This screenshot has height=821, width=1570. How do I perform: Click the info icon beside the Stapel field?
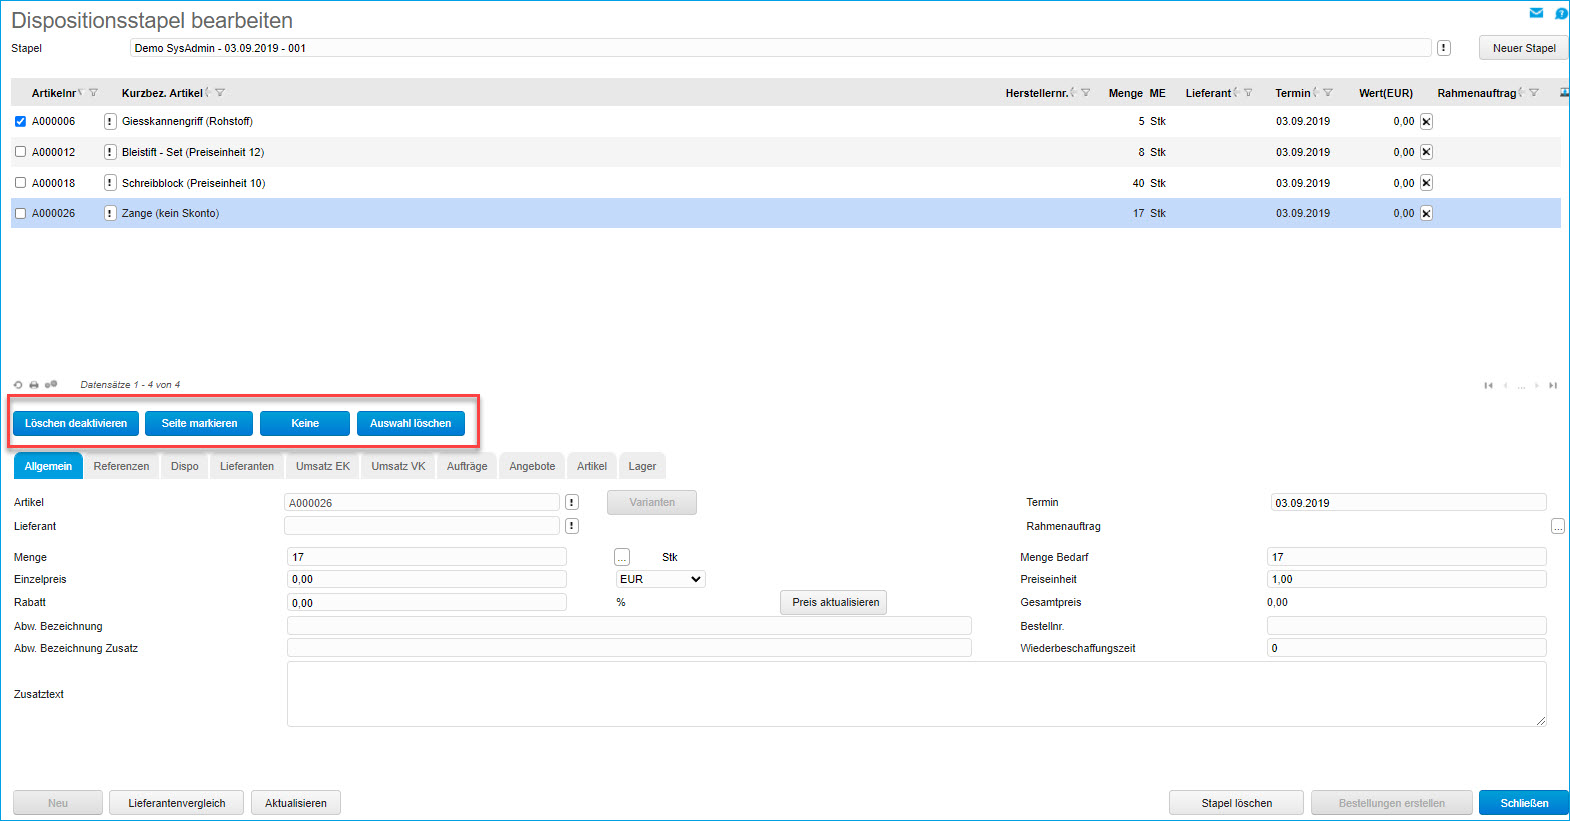click(1443, 48)
